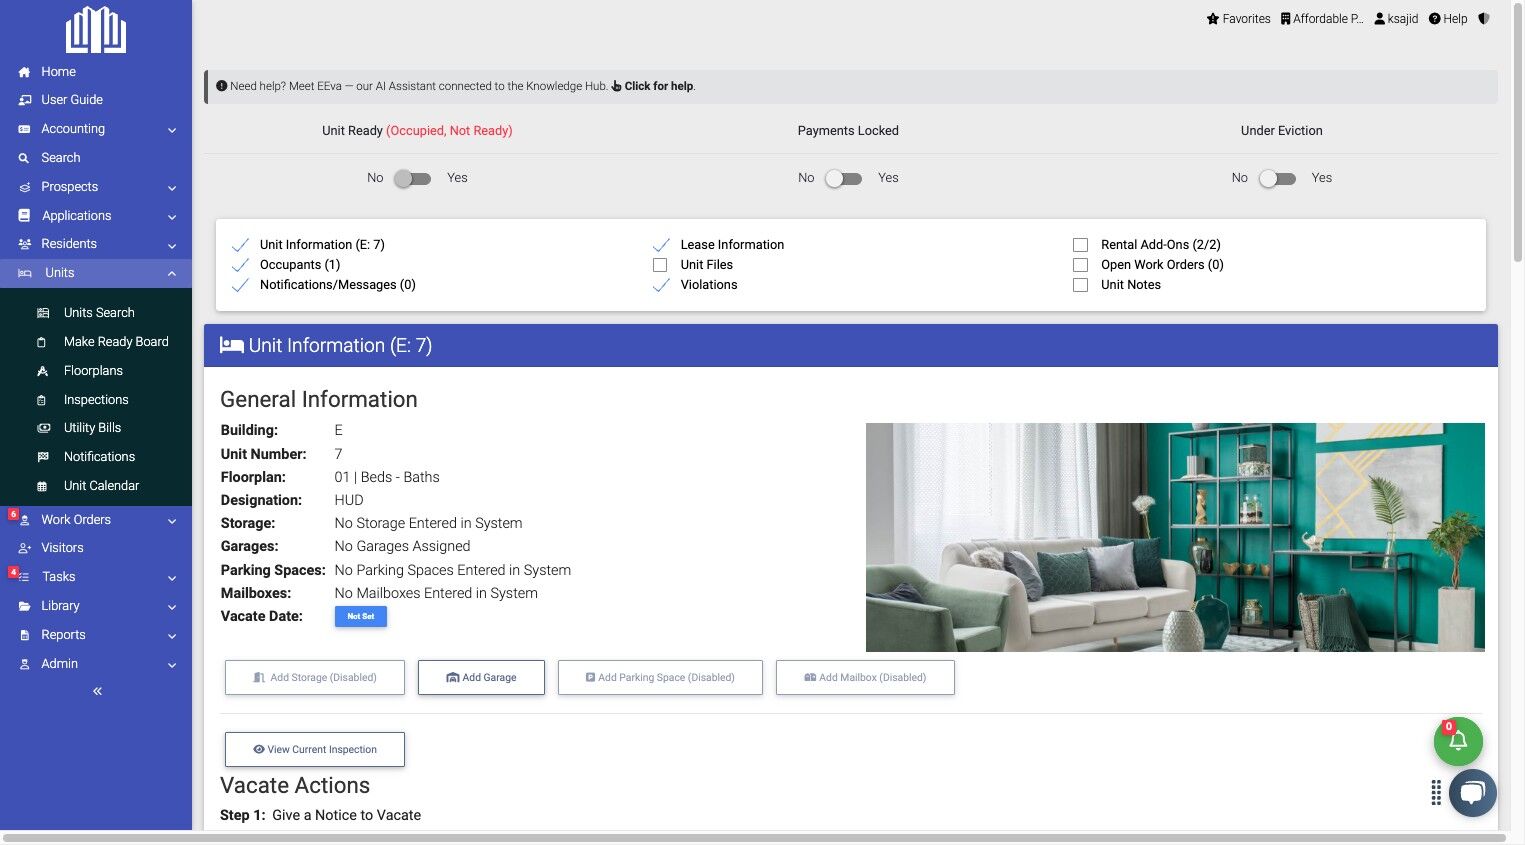Click the Home house icon
Image resolution: width=1525 pixels, height=845 pixels.
[25, 72]
